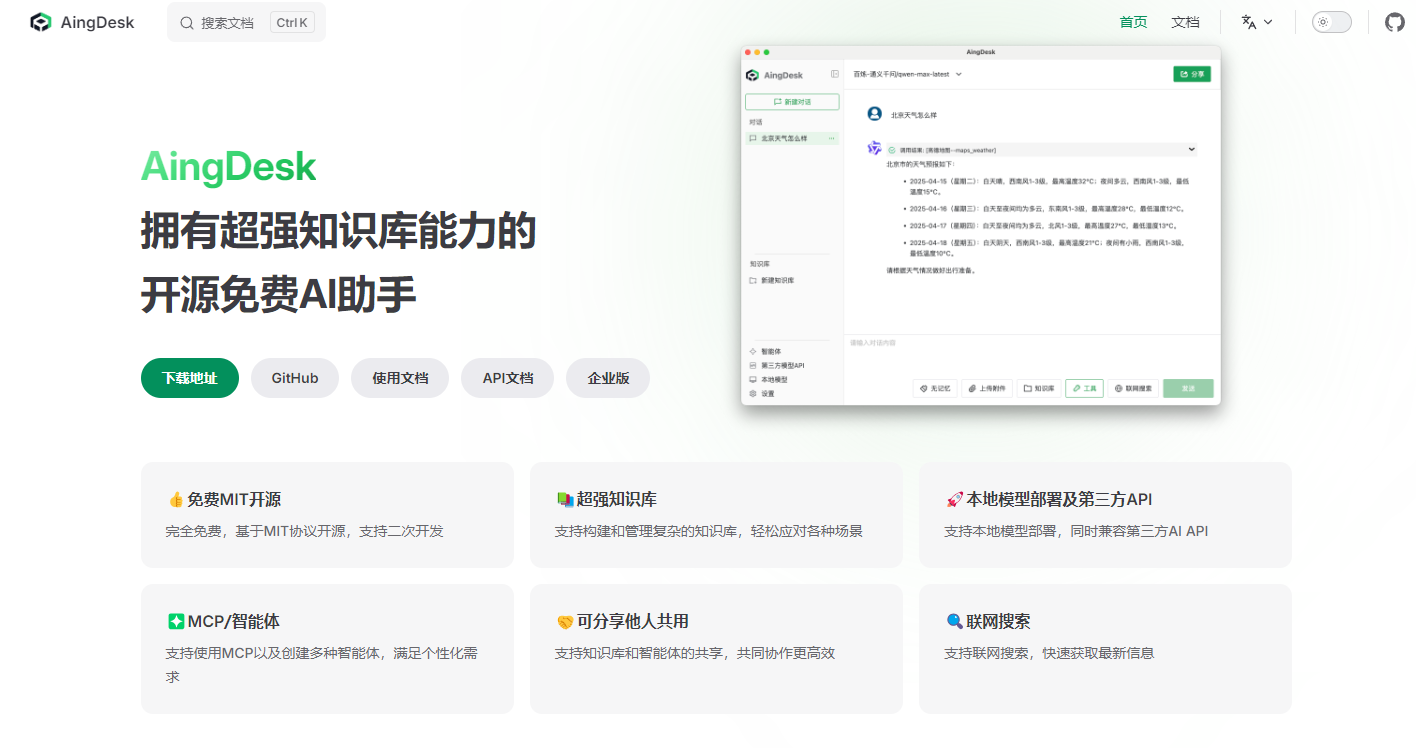The height and width of the screenshot is (748, 1416).
Task: Click the 下载地址 download button
Action: coord(190,378)
